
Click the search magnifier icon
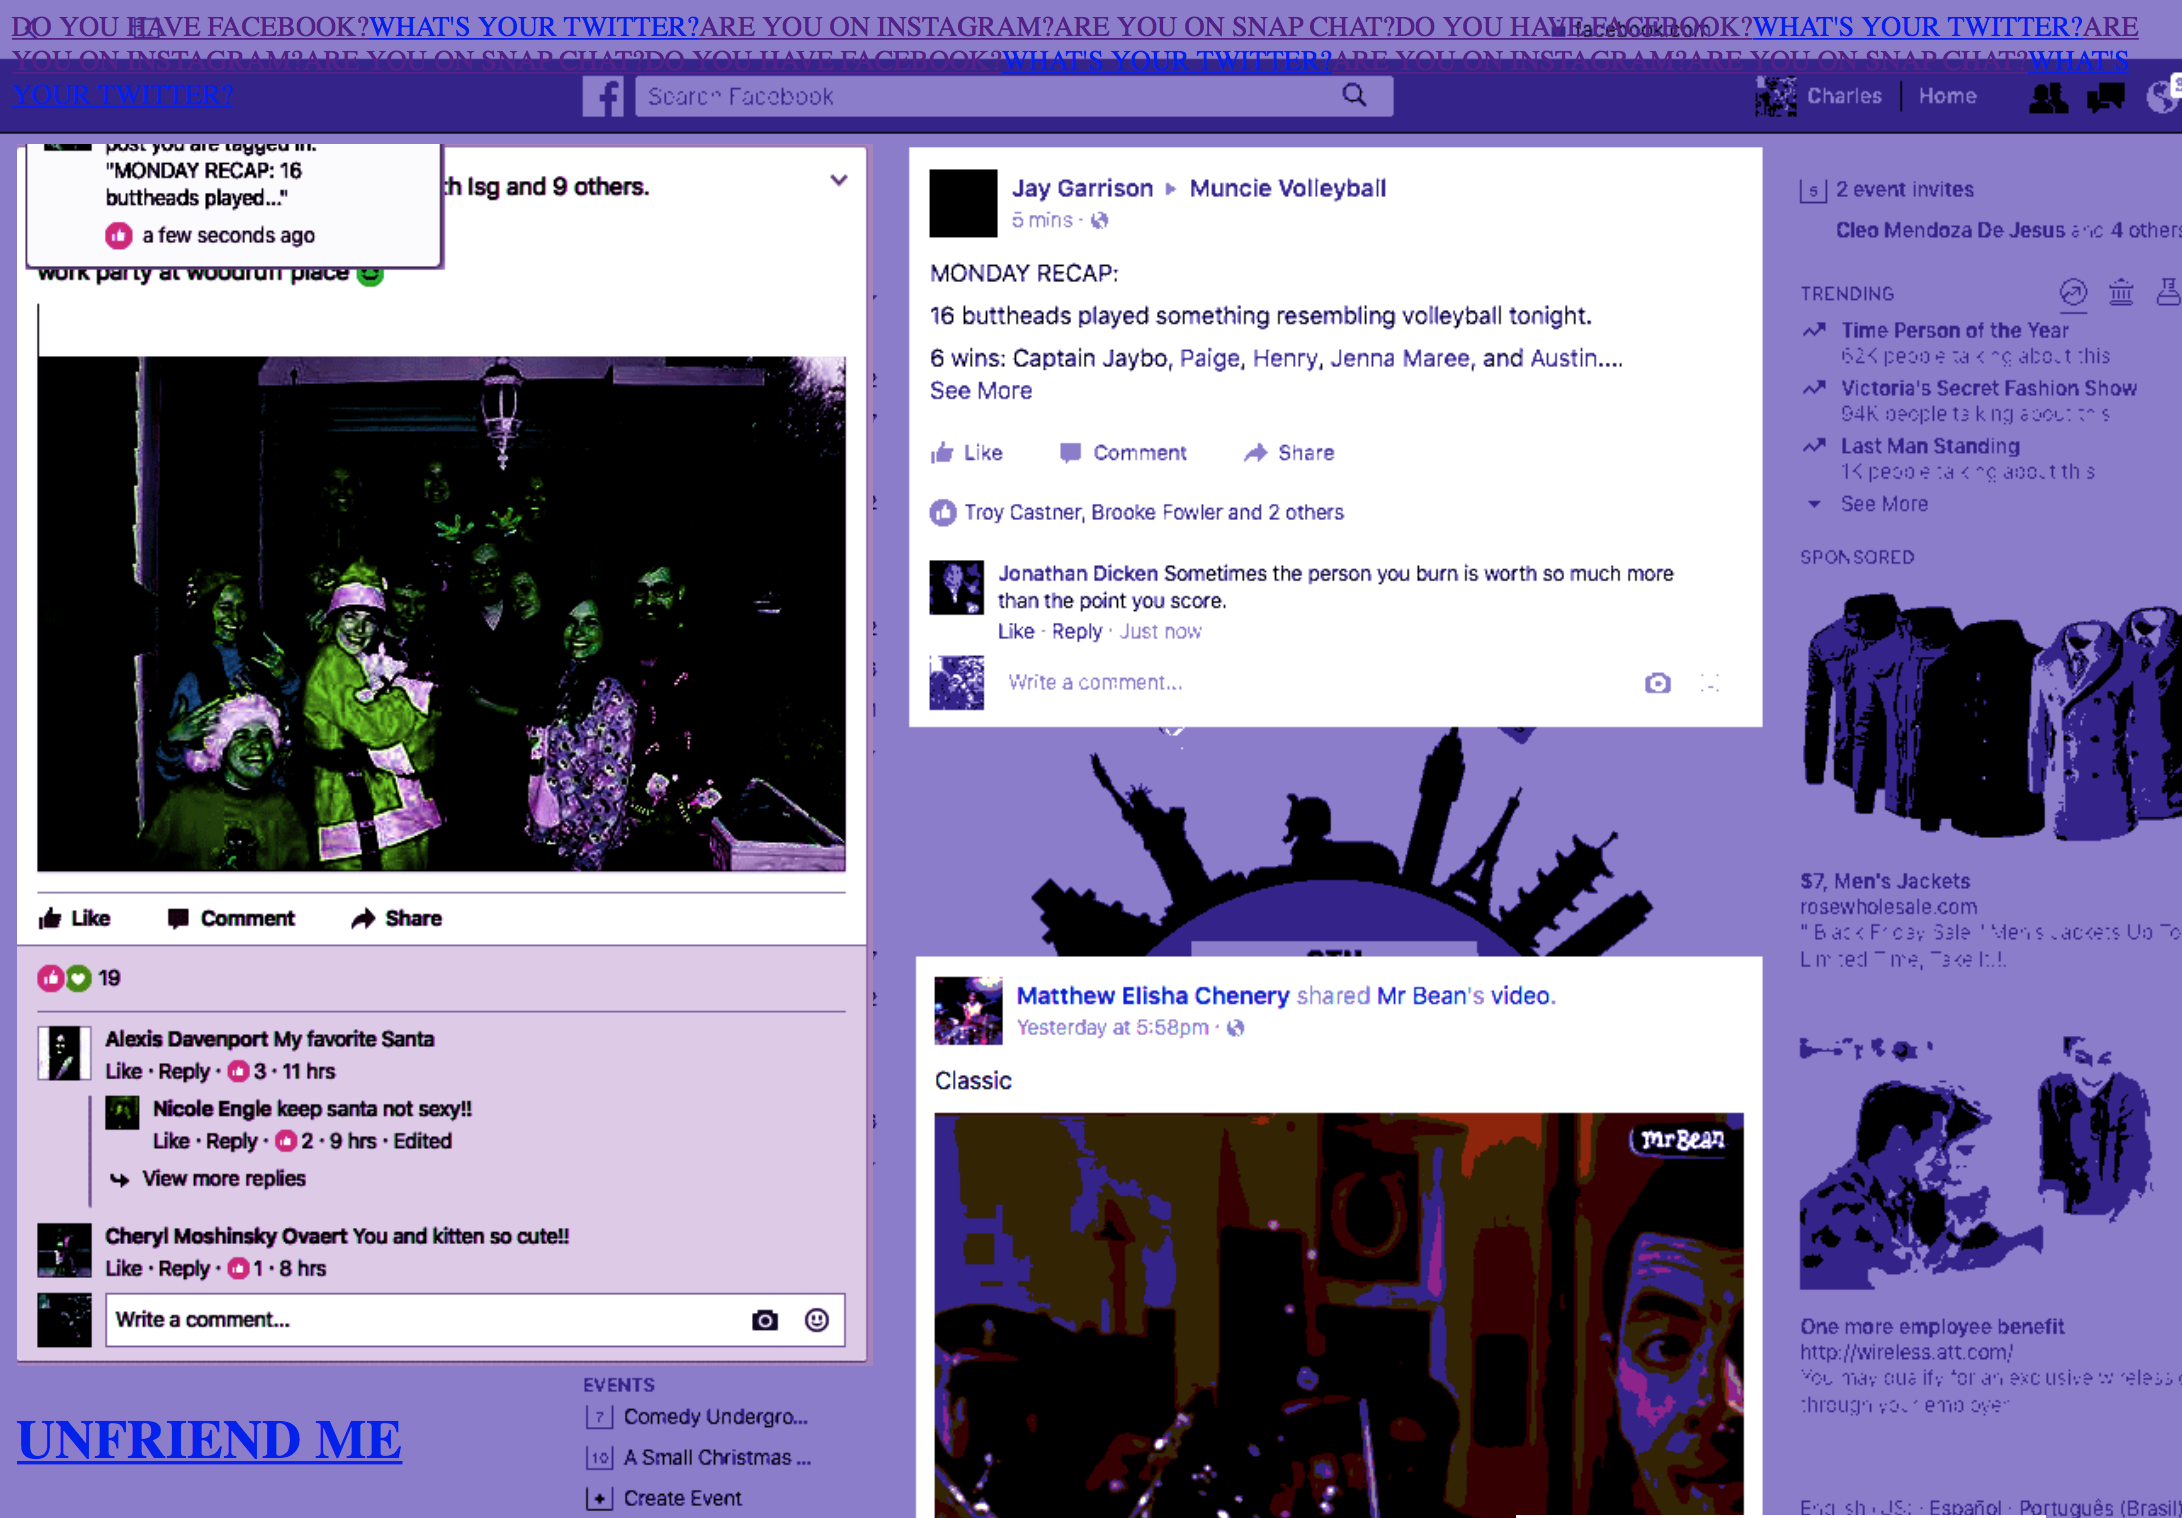[1354, 95]
